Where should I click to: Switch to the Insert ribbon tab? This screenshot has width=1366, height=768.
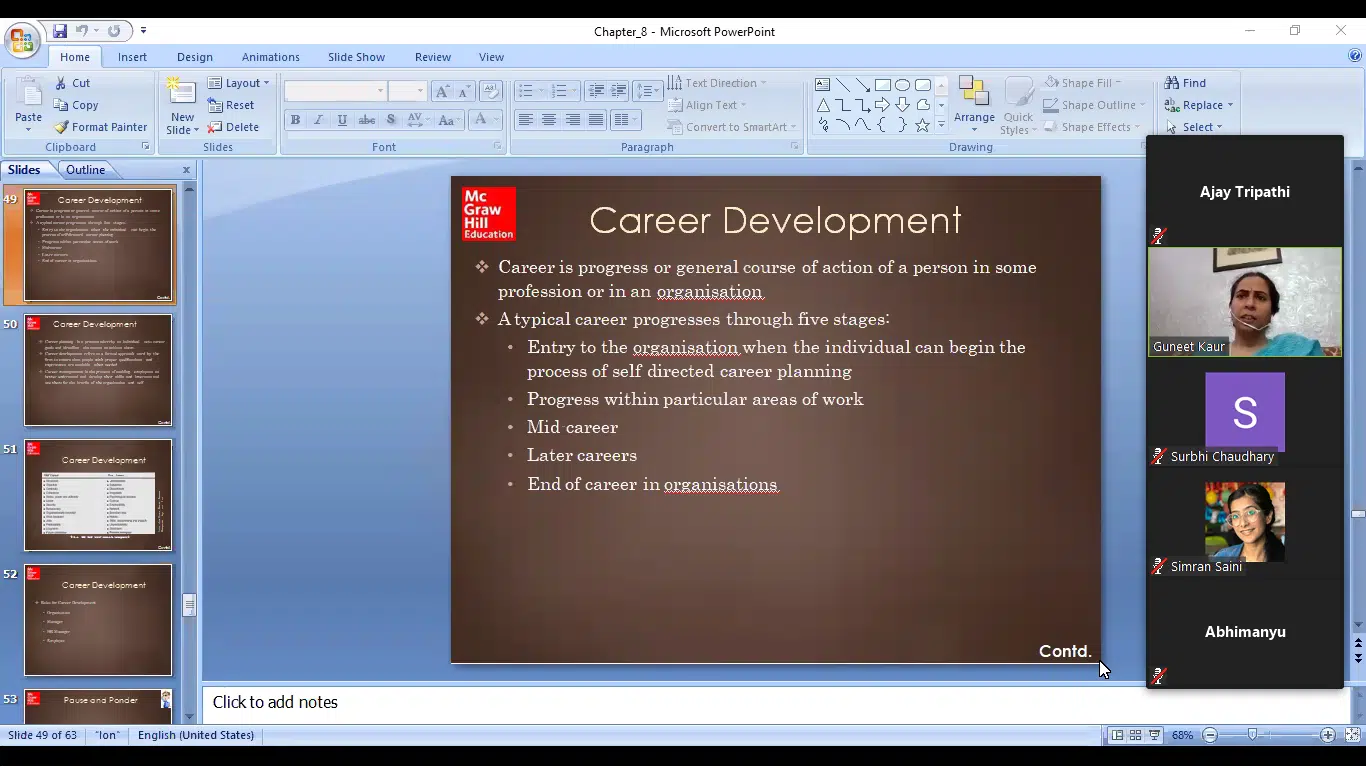coord(132,57)
